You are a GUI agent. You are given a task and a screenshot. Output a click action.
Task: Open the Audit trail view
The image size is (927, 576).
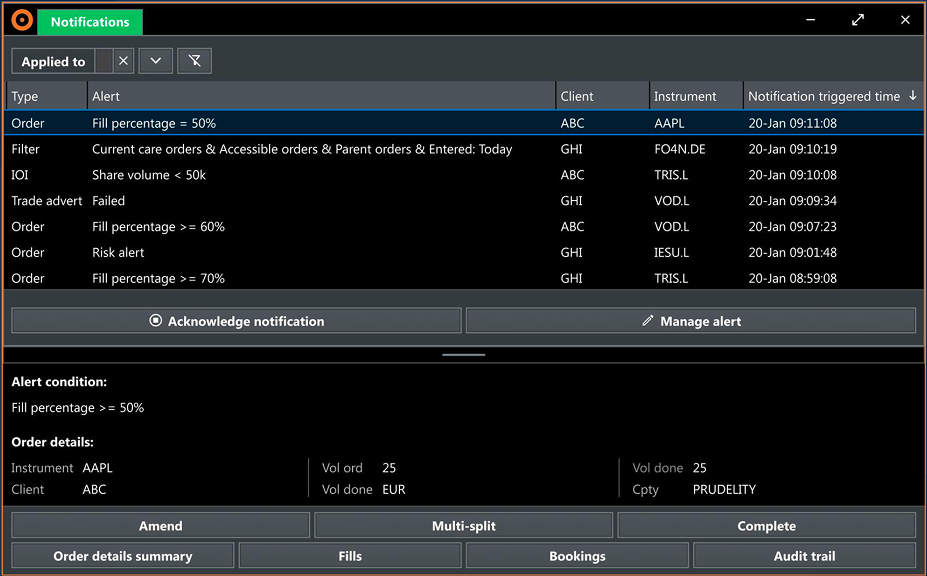click(x=803, y=555)
